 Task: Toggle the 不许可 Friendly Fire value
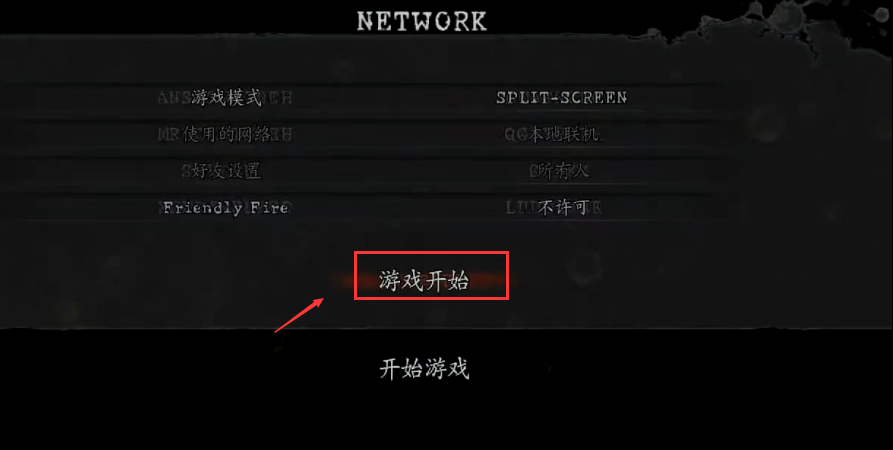[x=564, y=208]
